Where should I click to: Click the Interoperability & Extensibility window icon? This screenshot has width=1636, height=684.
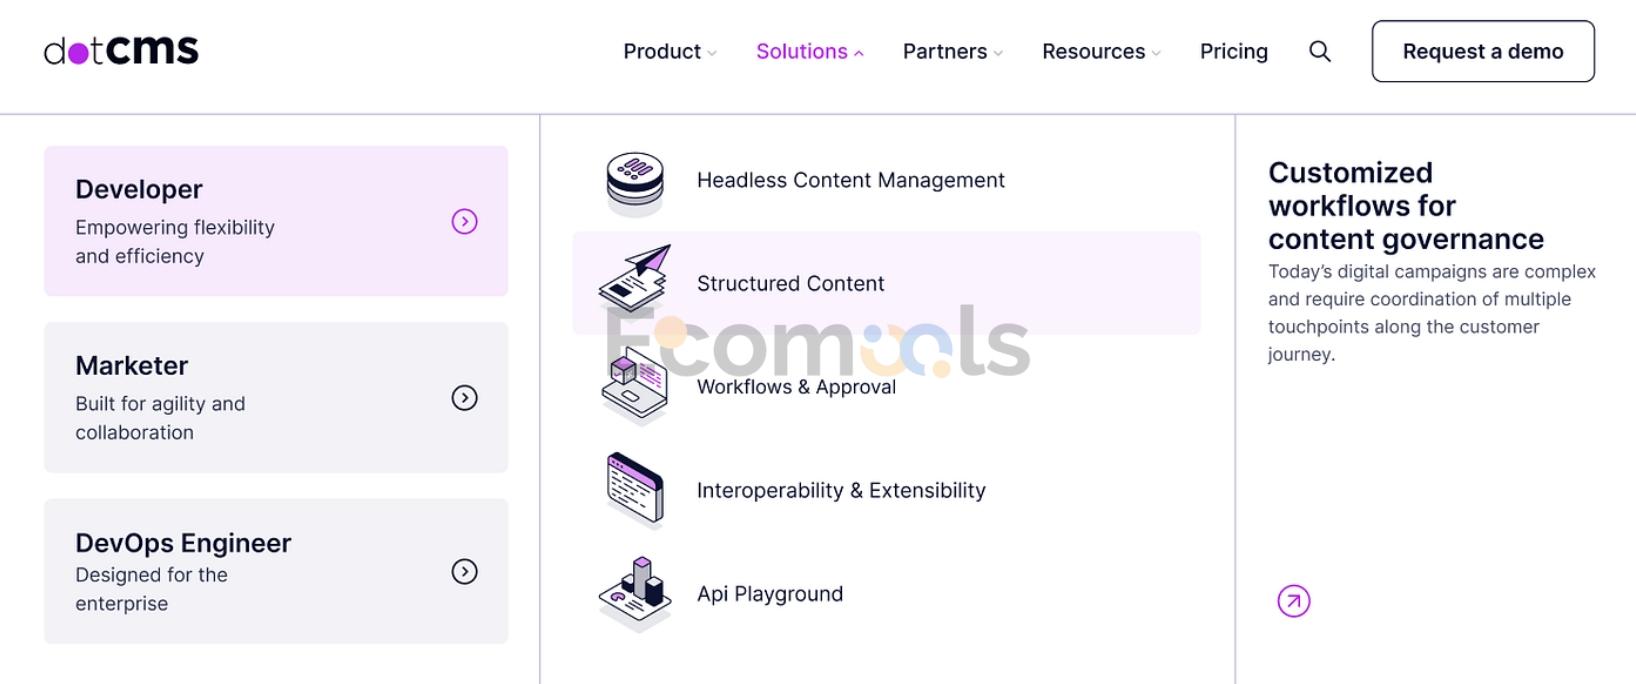[x=635, y=490]
